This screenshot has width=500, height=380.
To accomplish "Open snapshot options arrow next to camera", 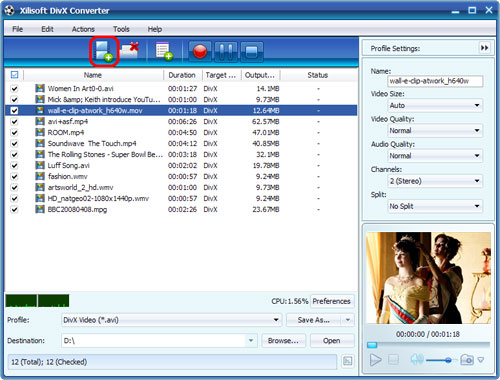I will [x=481, y=360].
